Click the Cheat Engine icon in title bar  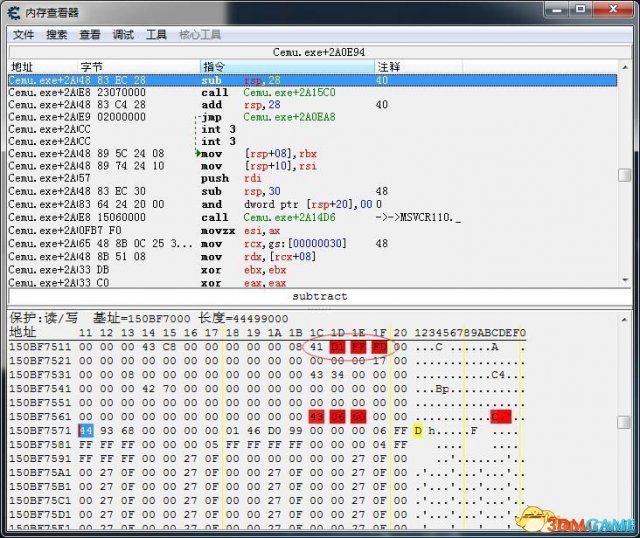(x=13, y=13)
